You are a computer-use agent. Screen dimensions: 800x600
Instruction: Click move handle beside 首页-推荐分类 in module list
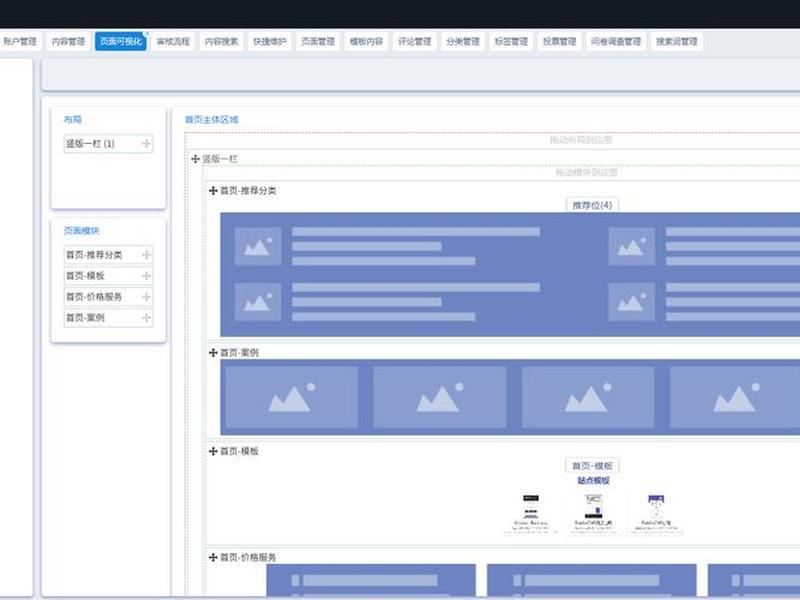coord(146,255)
